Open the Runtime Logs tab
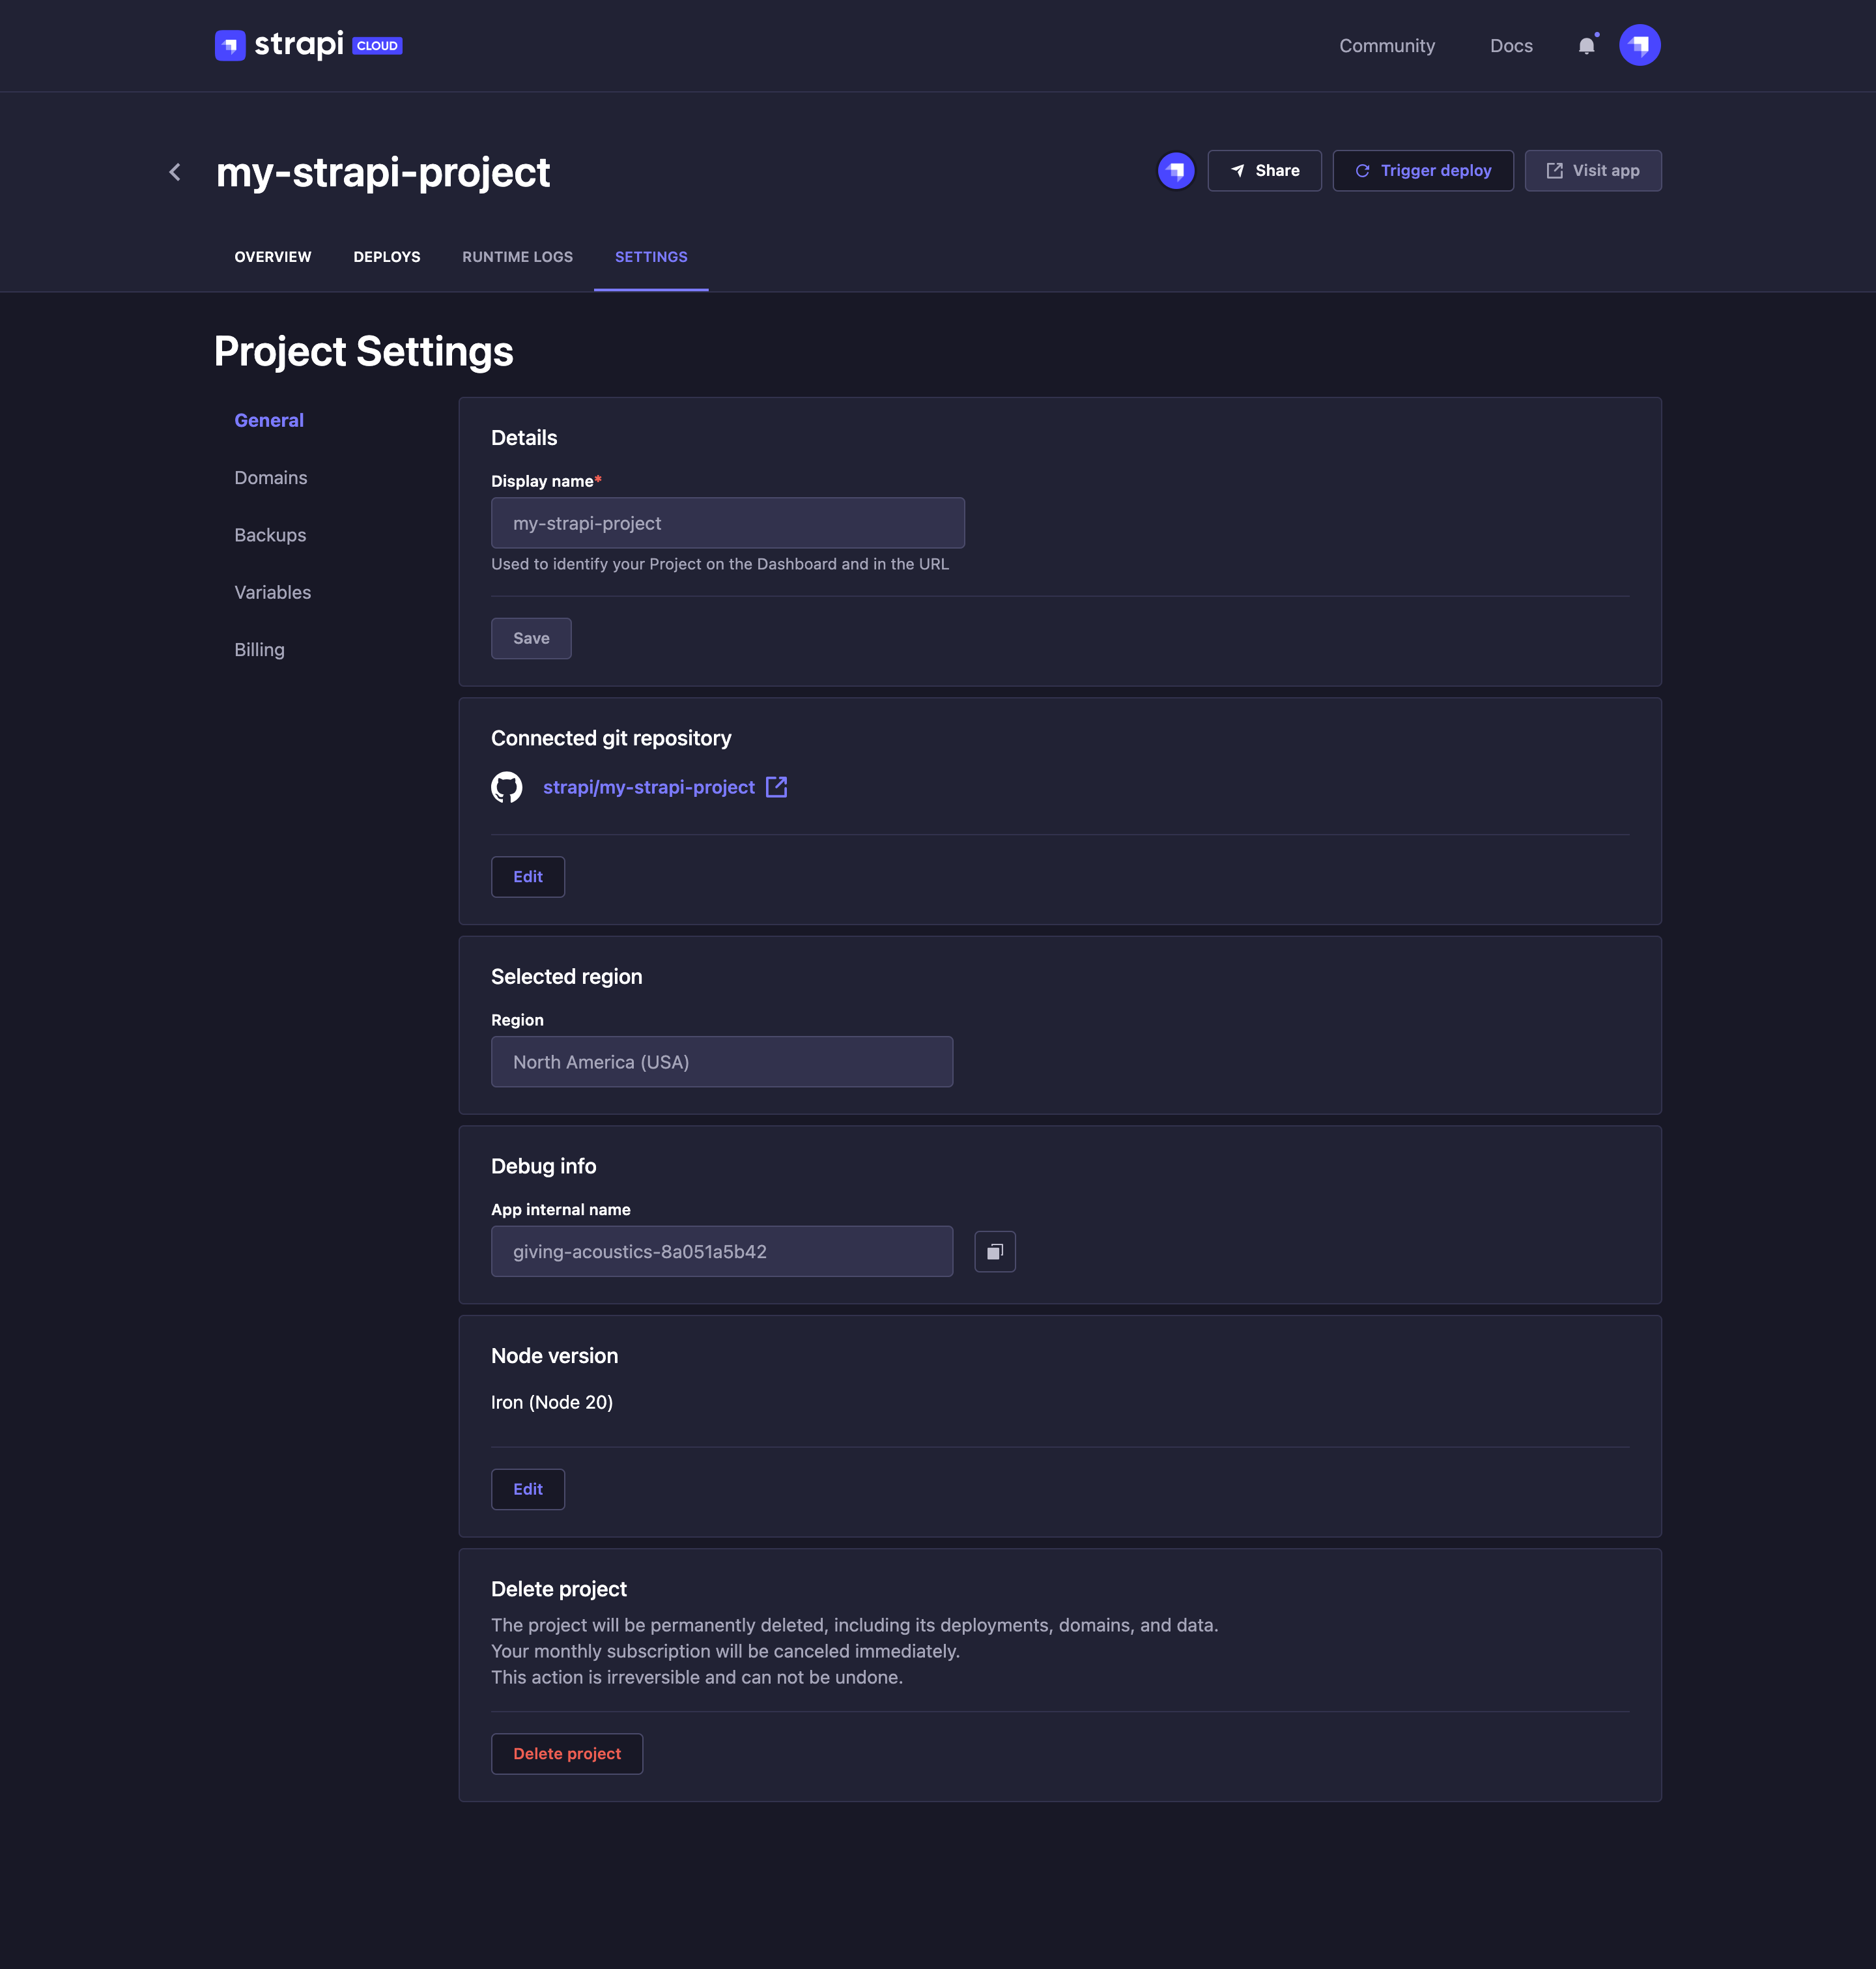This screenshot has height=1969, width=1876. (517, 257)
